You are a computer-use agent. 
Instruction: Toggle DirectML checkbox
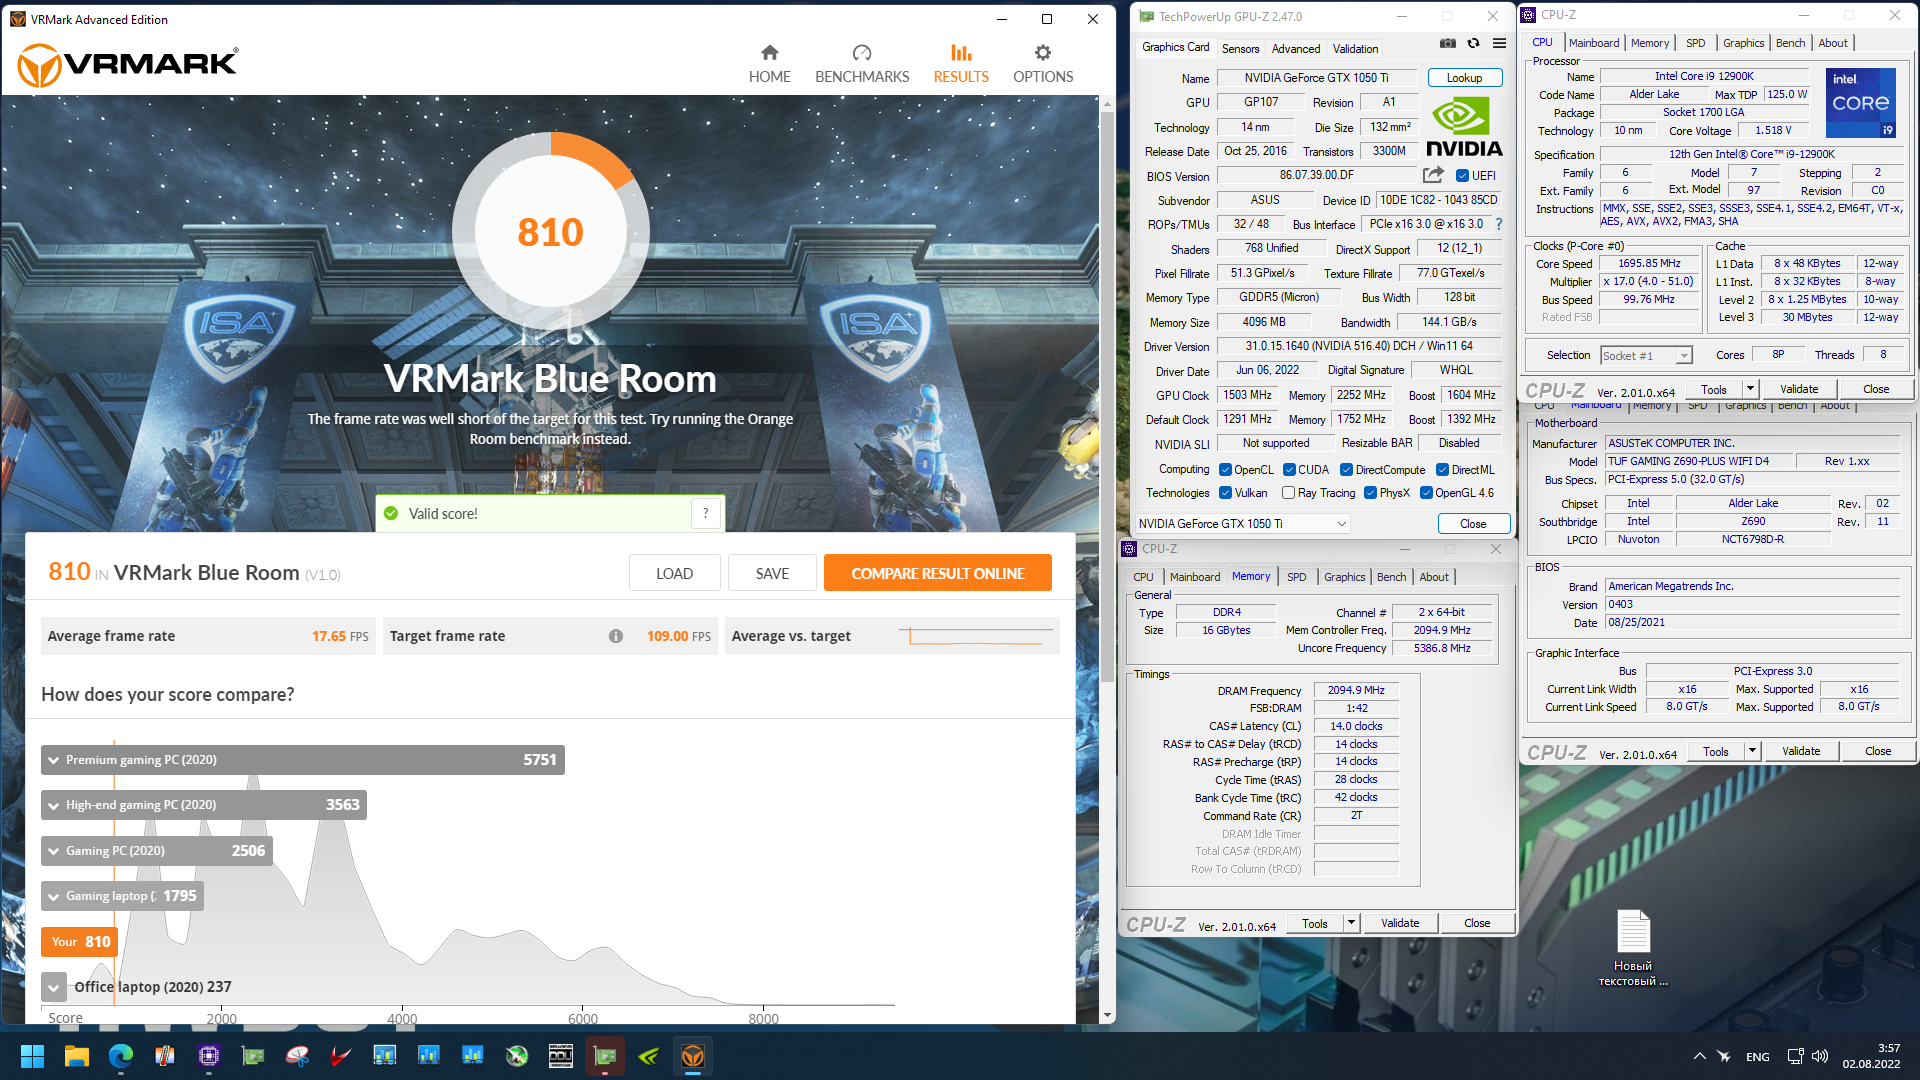pos(1443,470)
